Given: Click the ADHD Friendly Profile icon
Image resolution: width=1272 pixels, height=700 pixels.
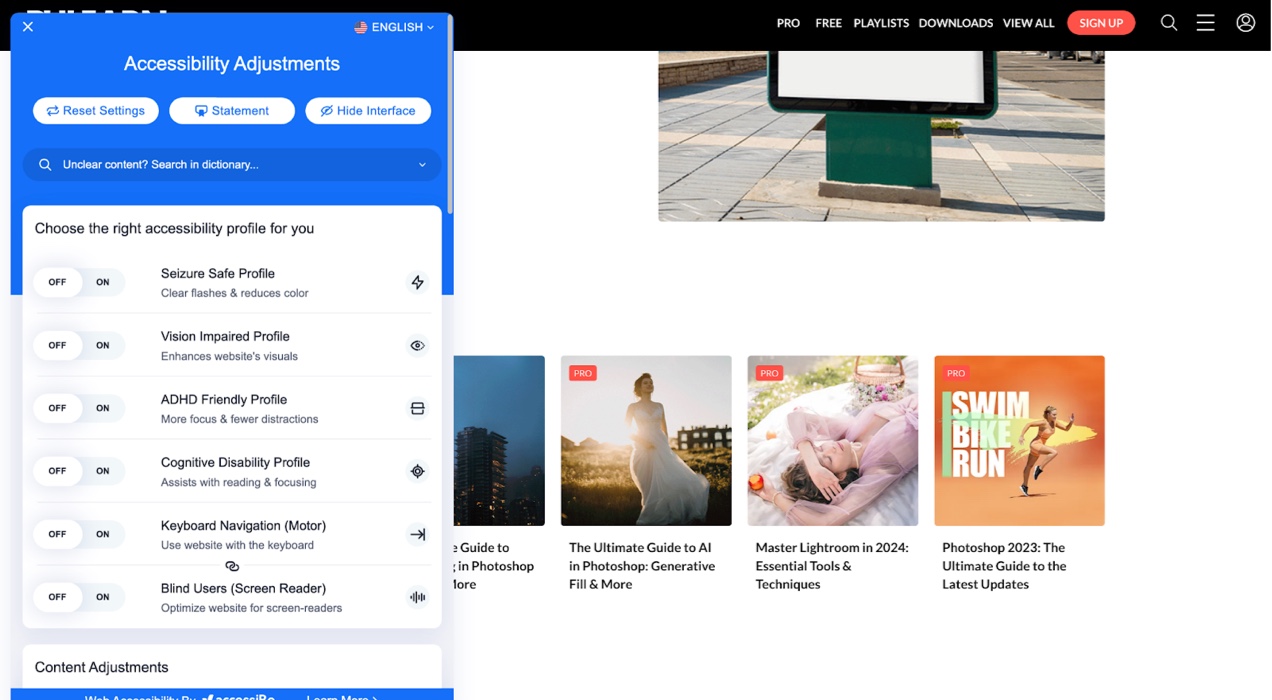Looking at the screenshot, I should coord(418,408).
